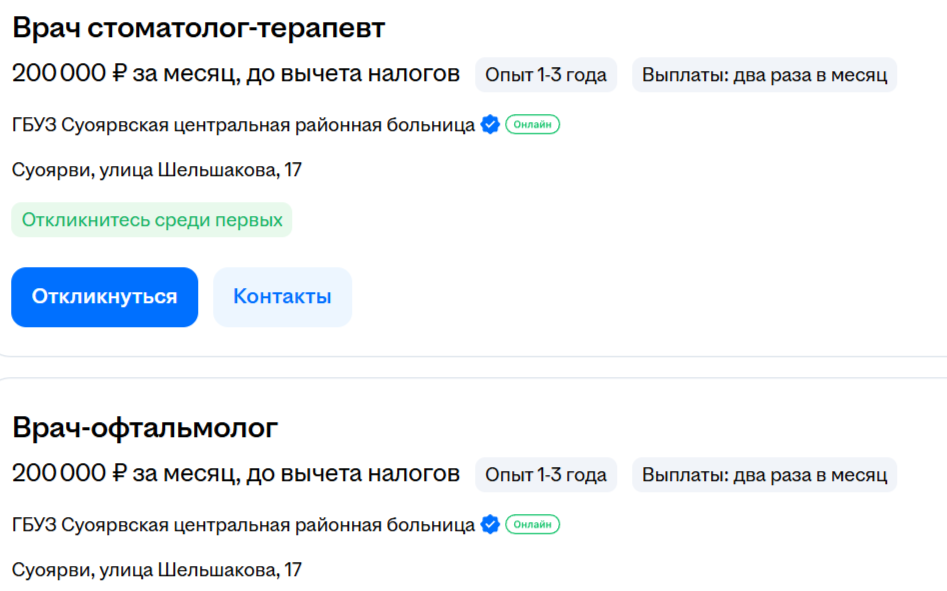Click the address under the Врач-офтальмолог vacancy

point(157,570)
